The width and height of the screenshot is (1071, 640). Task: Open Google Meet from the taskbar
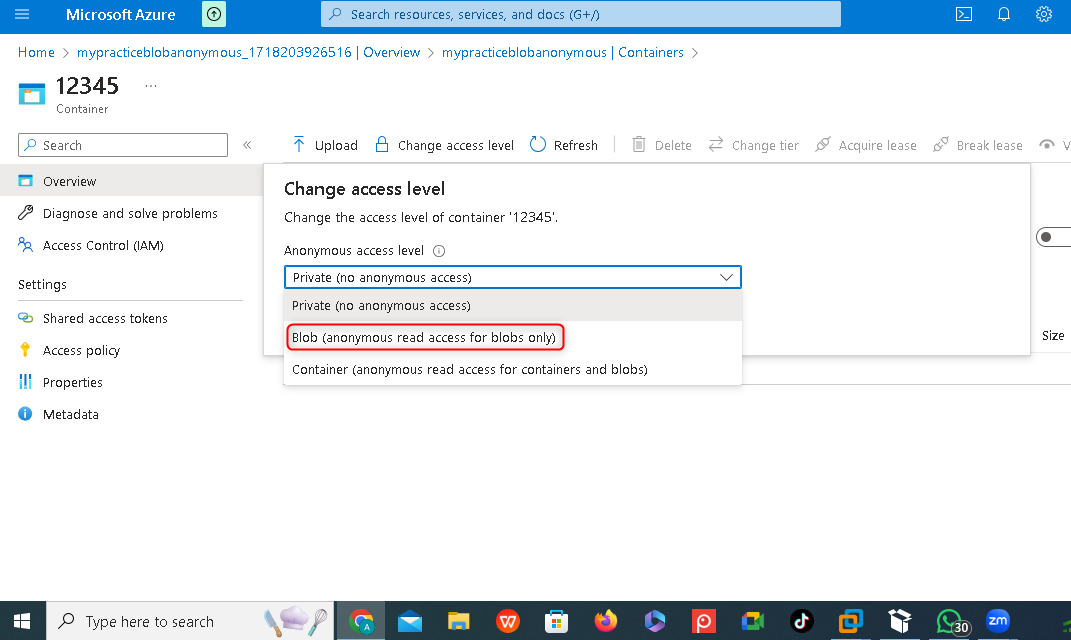[753, 621]
